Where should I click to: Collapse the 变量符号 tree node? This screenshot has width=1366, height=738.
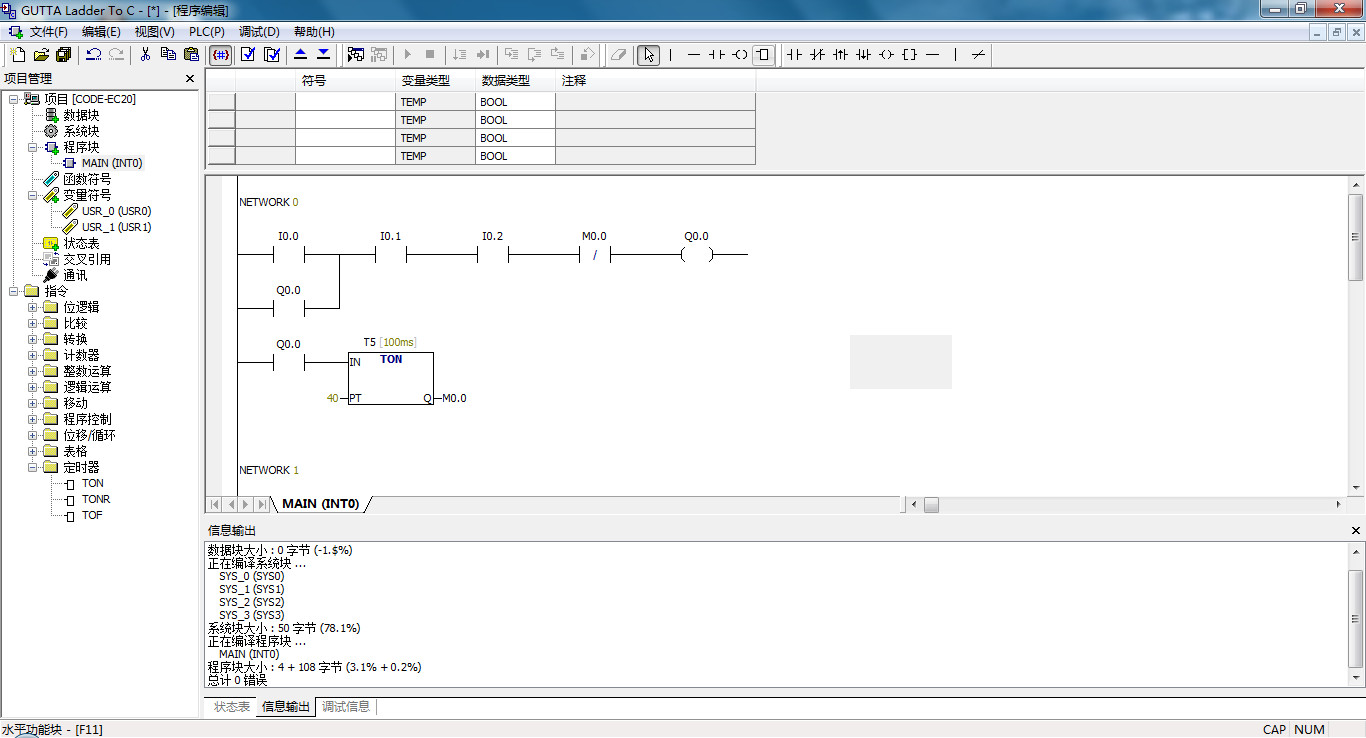tap(33, 195)
